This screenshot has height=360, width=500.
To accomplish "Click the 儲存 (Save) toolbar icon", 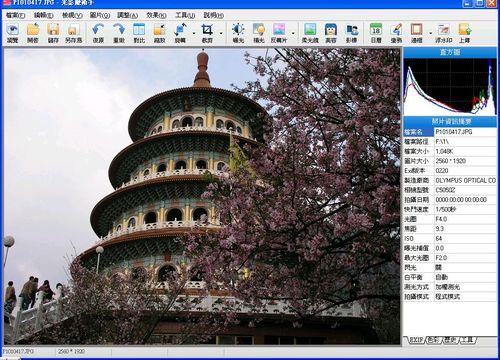I will (53, 33).
